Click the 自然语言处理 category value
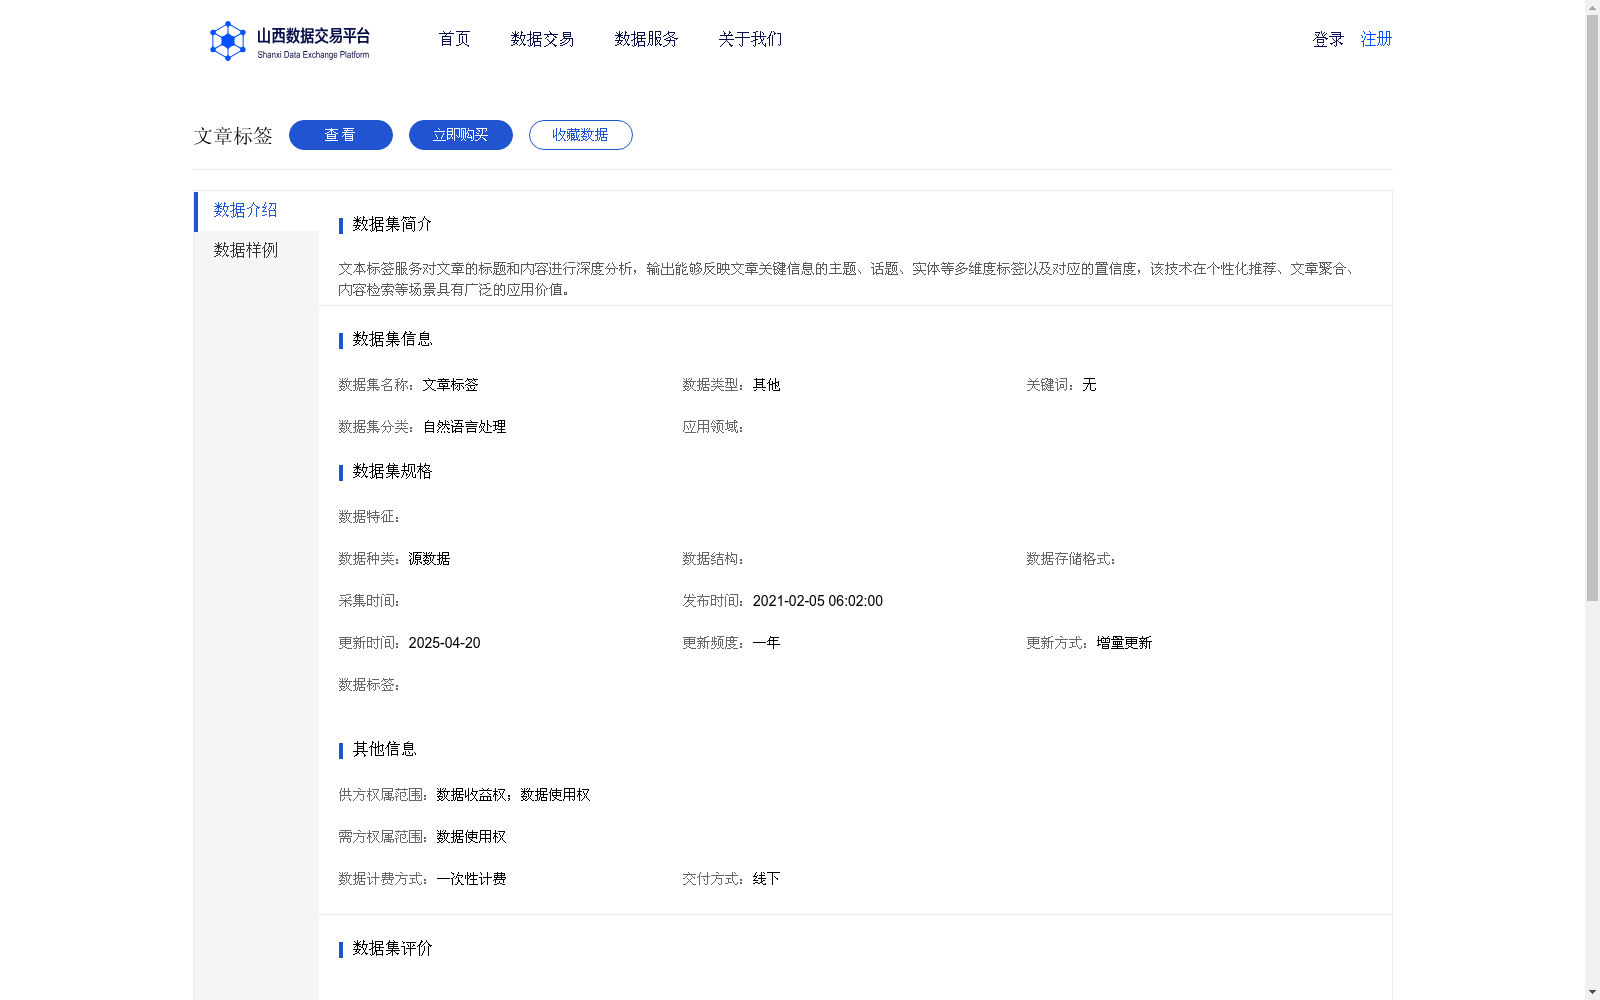 pyautogui.click(x=464, y=427)
